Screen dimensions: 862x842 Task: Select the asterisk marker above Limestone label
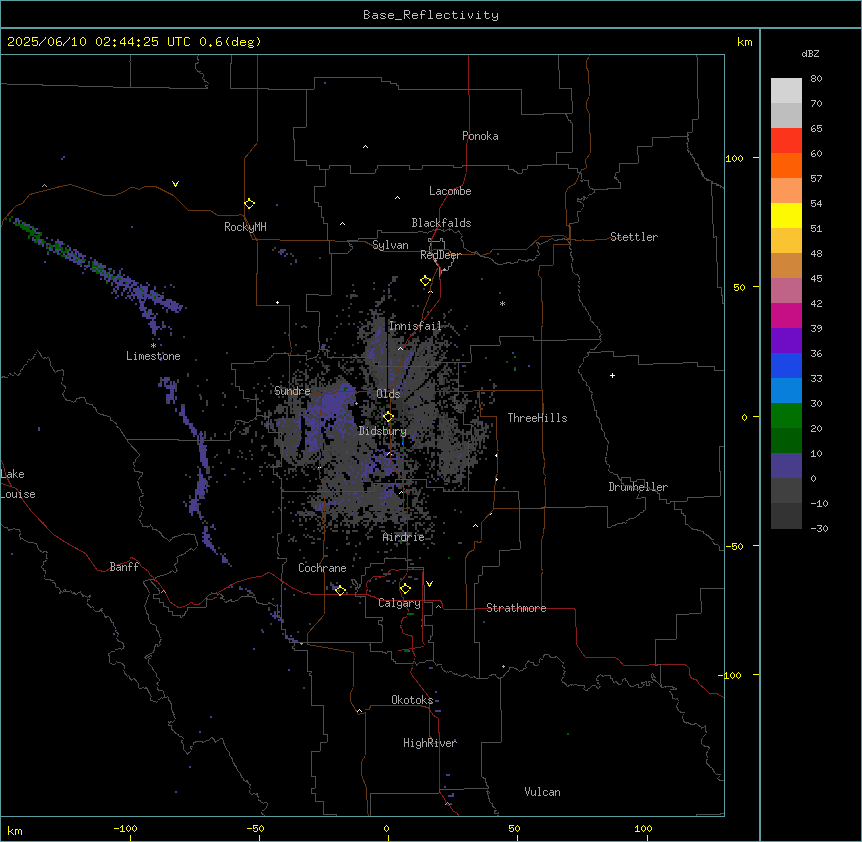click(153, 346)
